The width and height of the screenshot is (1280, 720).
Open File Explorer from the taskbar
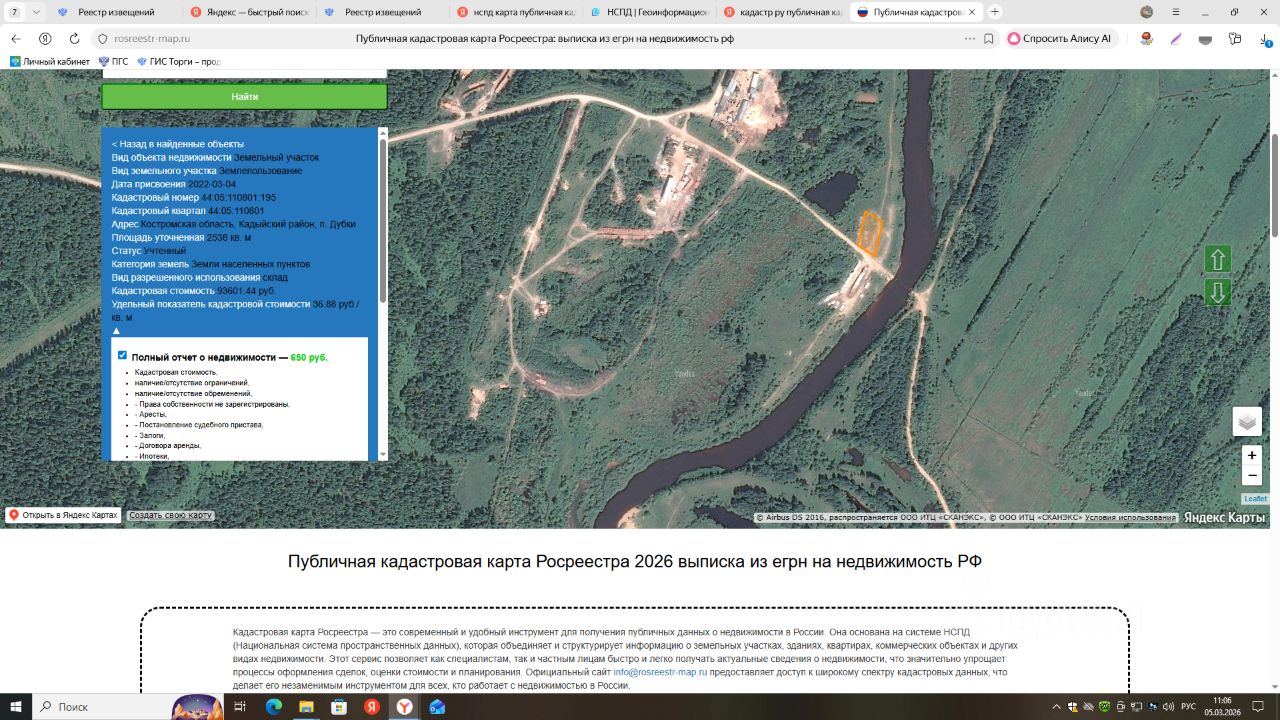point(306,706)
